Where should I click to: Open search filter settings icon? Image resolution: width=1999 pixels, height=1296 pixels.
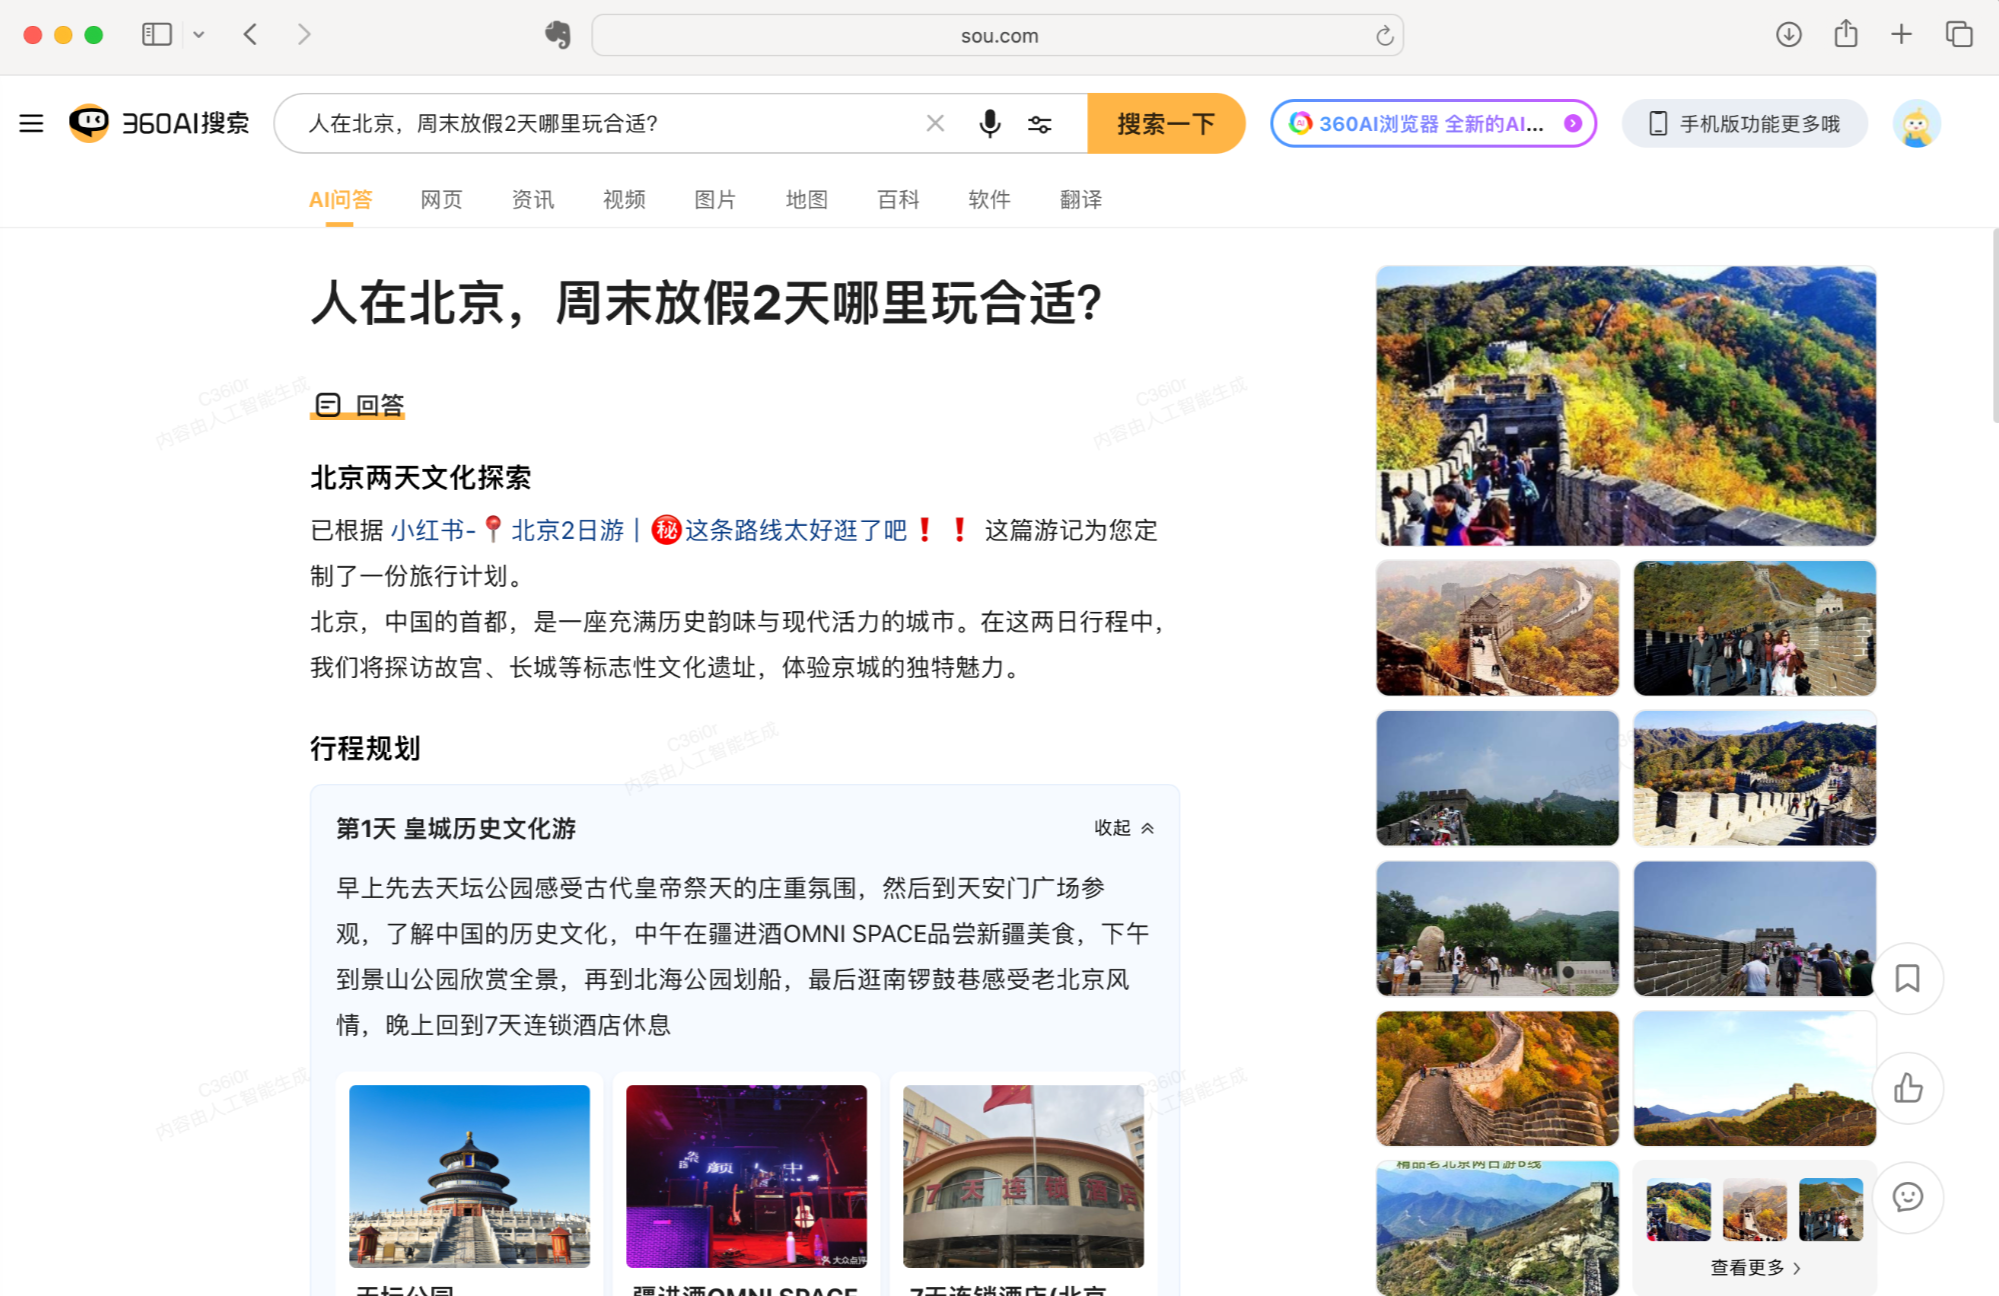point(1040,124)
